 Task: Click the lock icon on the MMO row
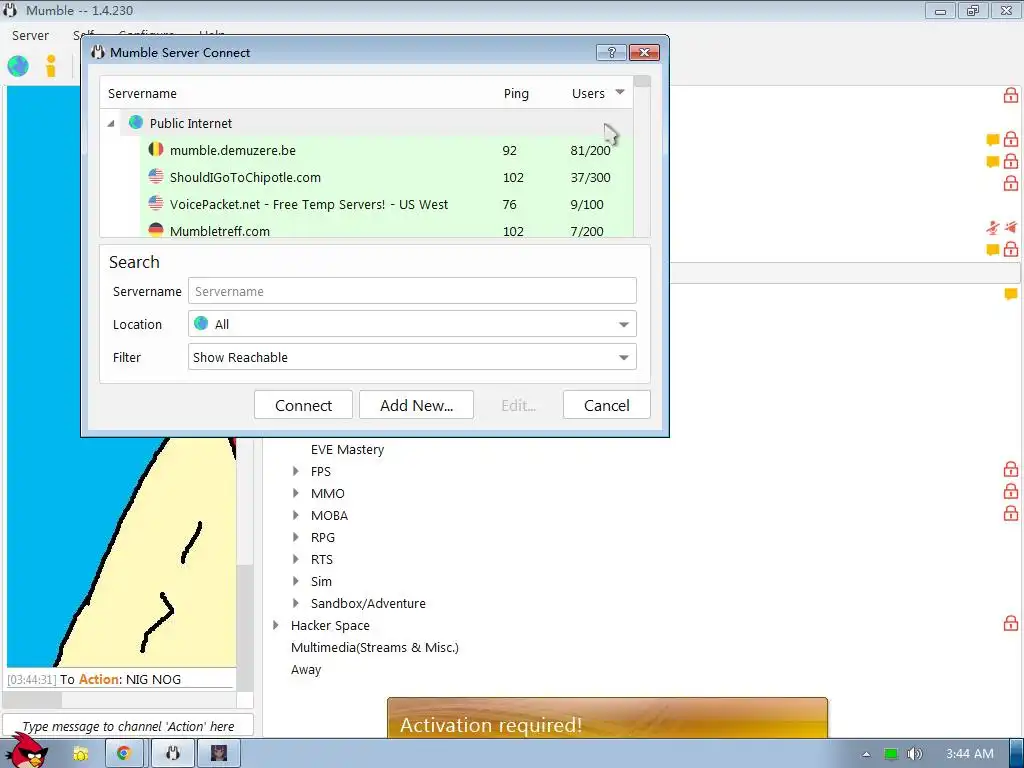point(1010,491)
